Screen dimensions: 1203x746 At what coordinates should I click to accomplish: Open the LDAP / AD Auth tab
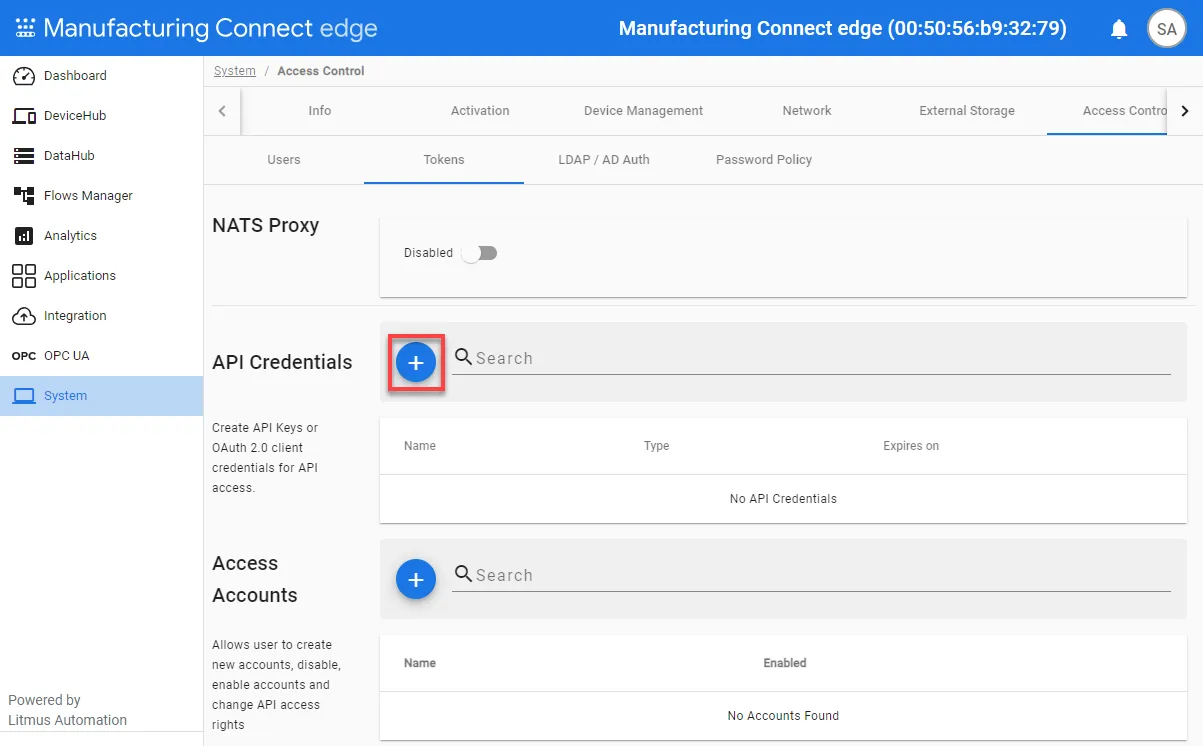click(x=604, y=160)
